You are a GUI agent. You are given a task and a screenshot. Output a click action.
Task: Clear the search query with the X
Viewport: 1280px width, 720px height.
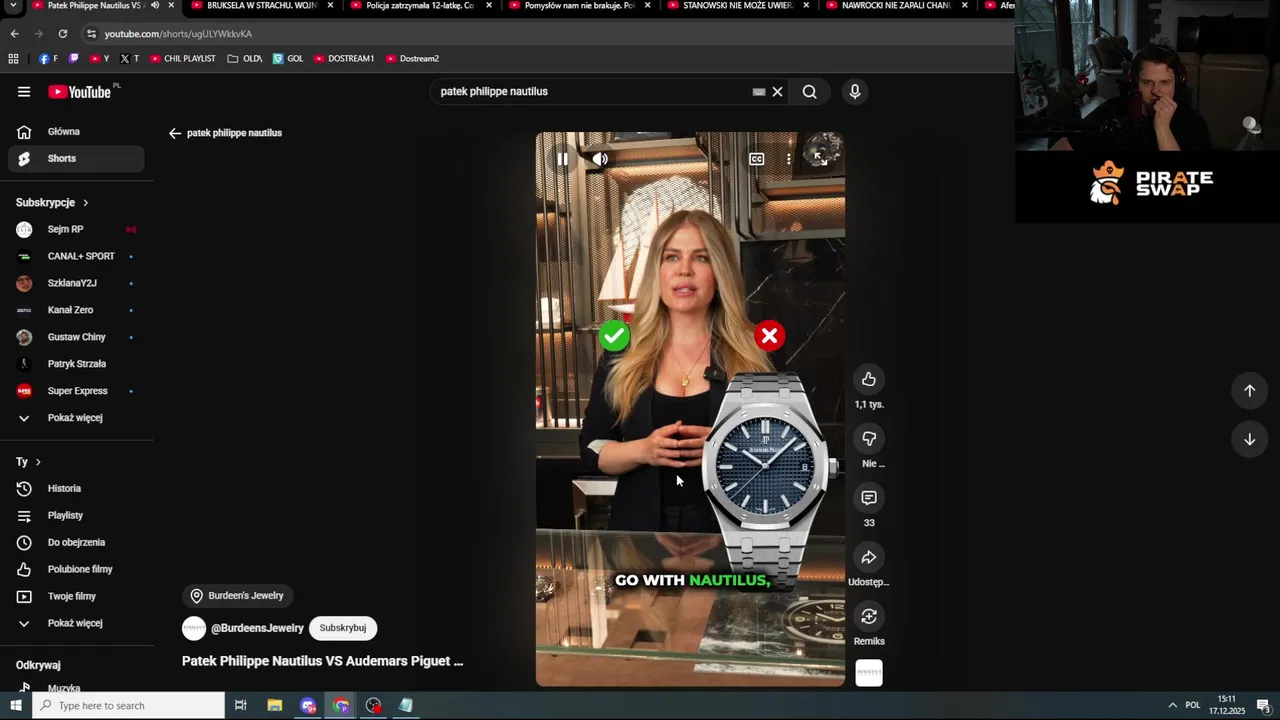pyautogui.click(x=777, y=92)
